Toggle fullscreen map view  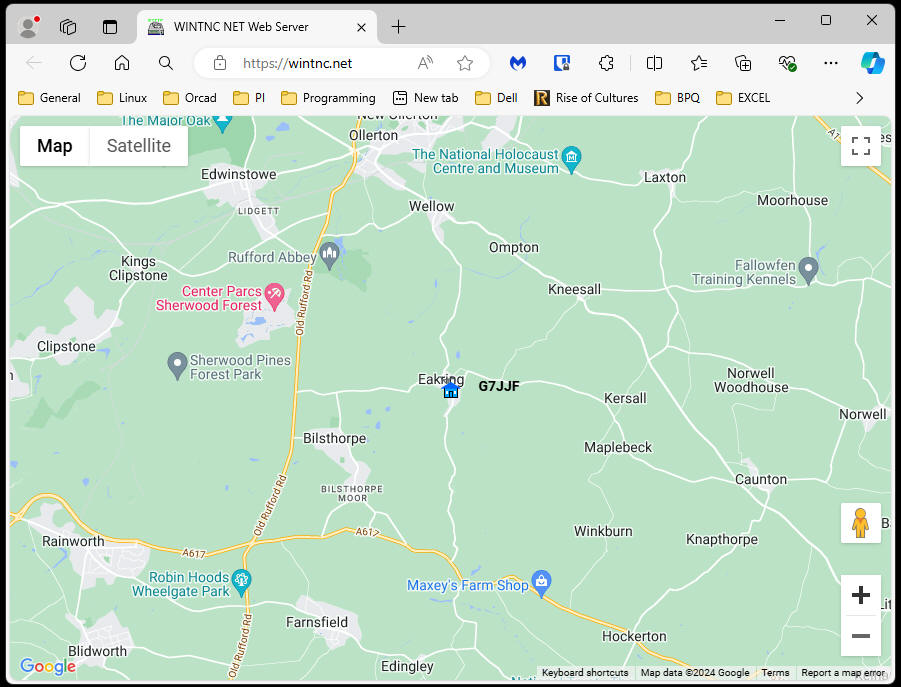(x=860, y=146)
